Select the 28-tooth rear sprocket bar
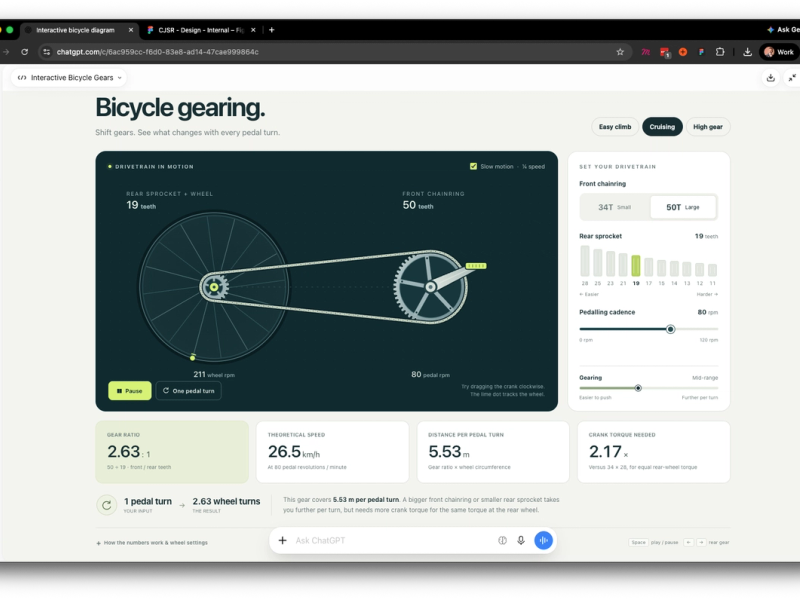Image resolution: width=800 pixels, height=600 pixels. coord(585,261)
